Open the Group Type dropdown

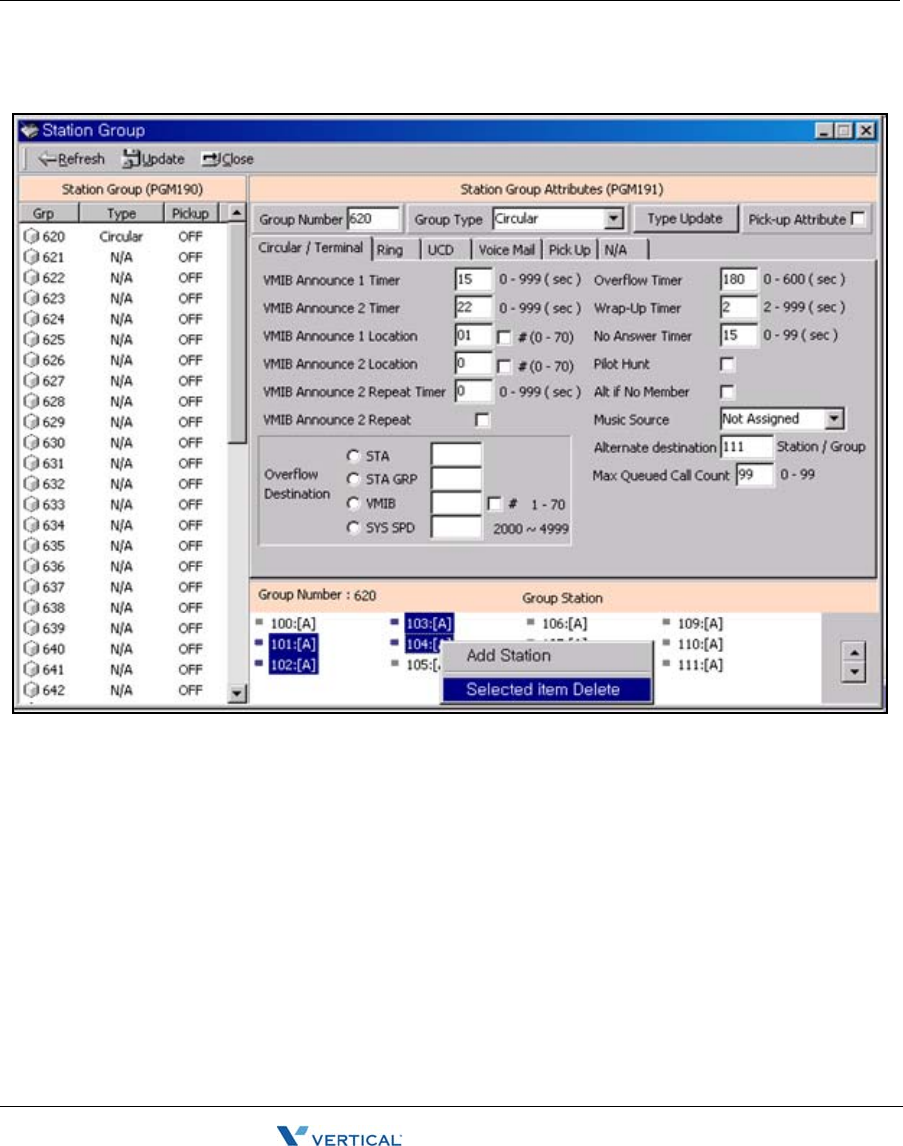(x=614, y=219)
